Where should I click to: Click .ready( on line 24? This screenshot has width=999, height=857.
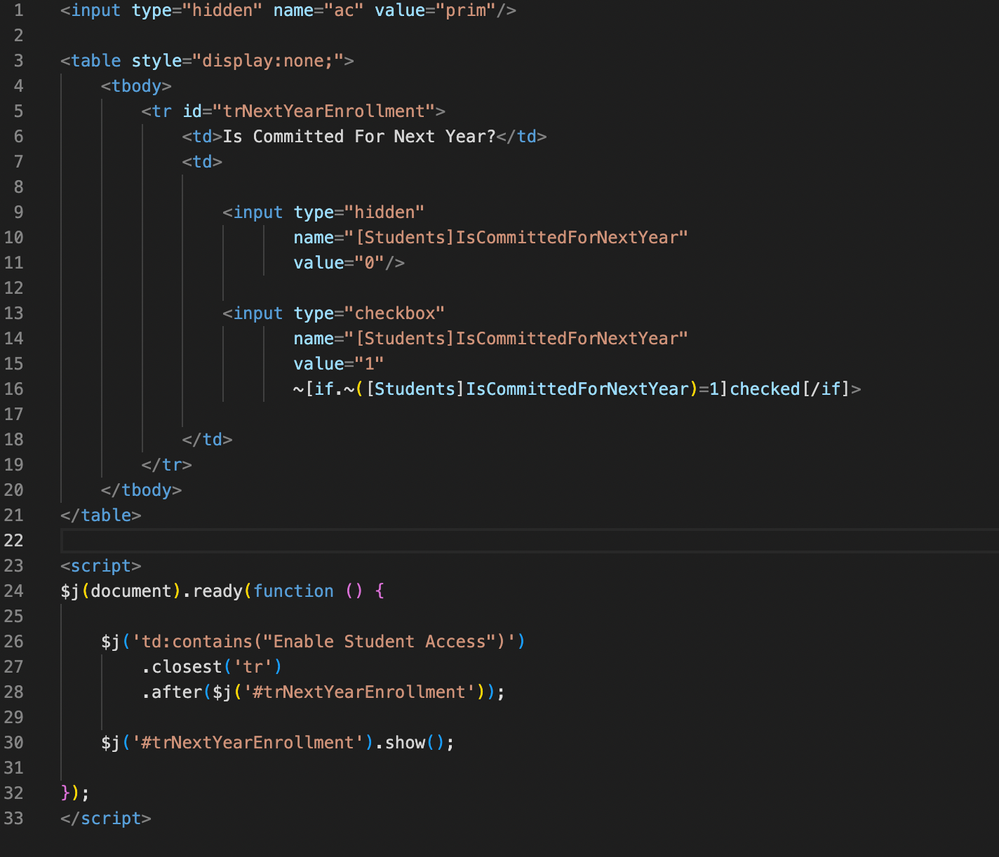point(217,591)
